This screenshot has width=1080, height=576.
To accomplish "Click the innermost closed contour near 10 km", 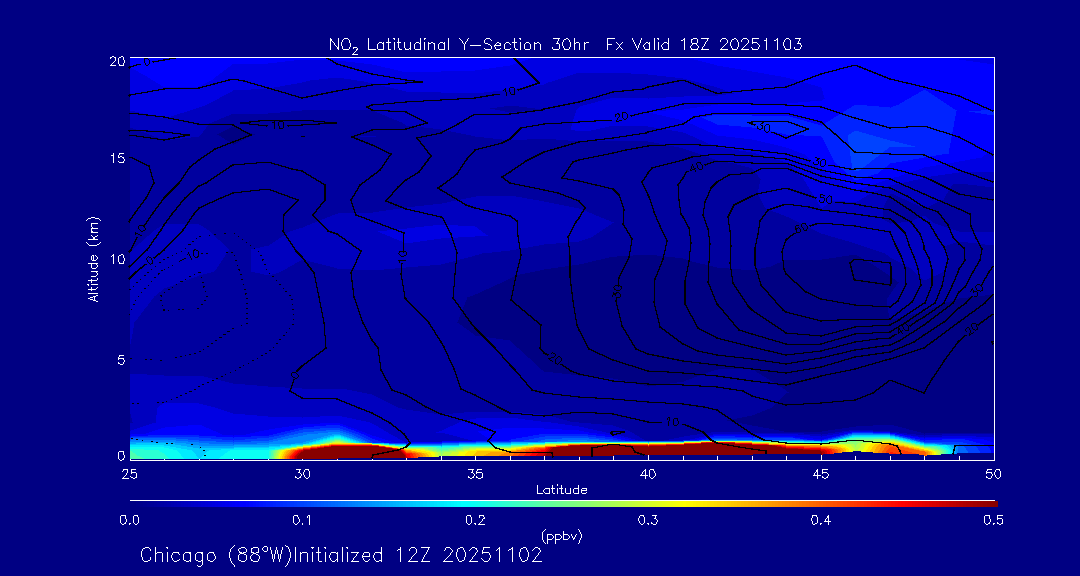I will coord(870,271).
